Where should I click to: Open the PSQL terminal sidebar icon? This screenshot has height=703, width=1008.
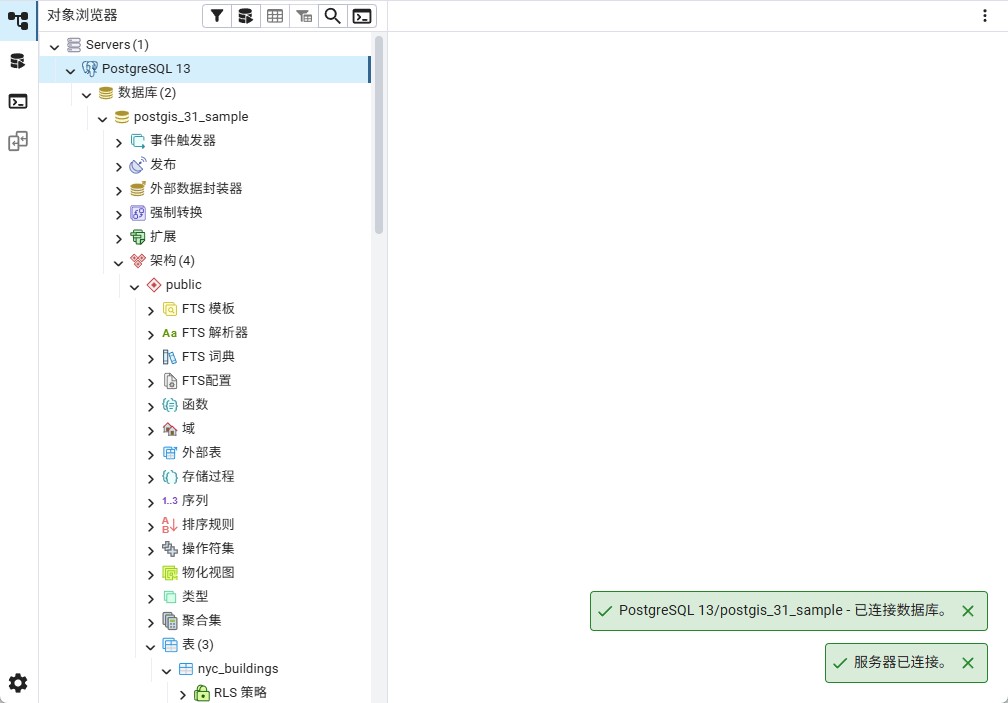18,102
